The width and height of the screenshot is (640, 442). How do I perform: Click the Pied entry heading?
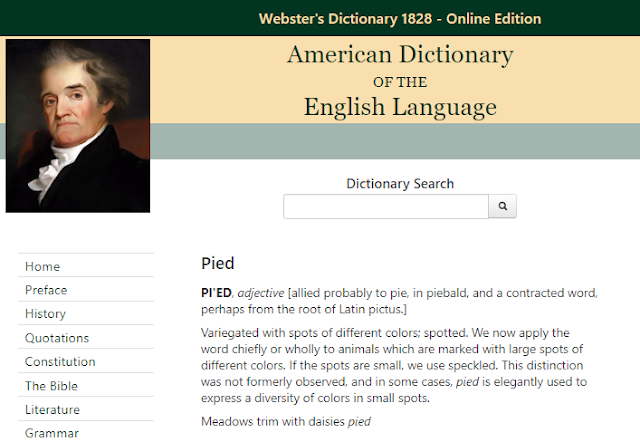(218, 263)
